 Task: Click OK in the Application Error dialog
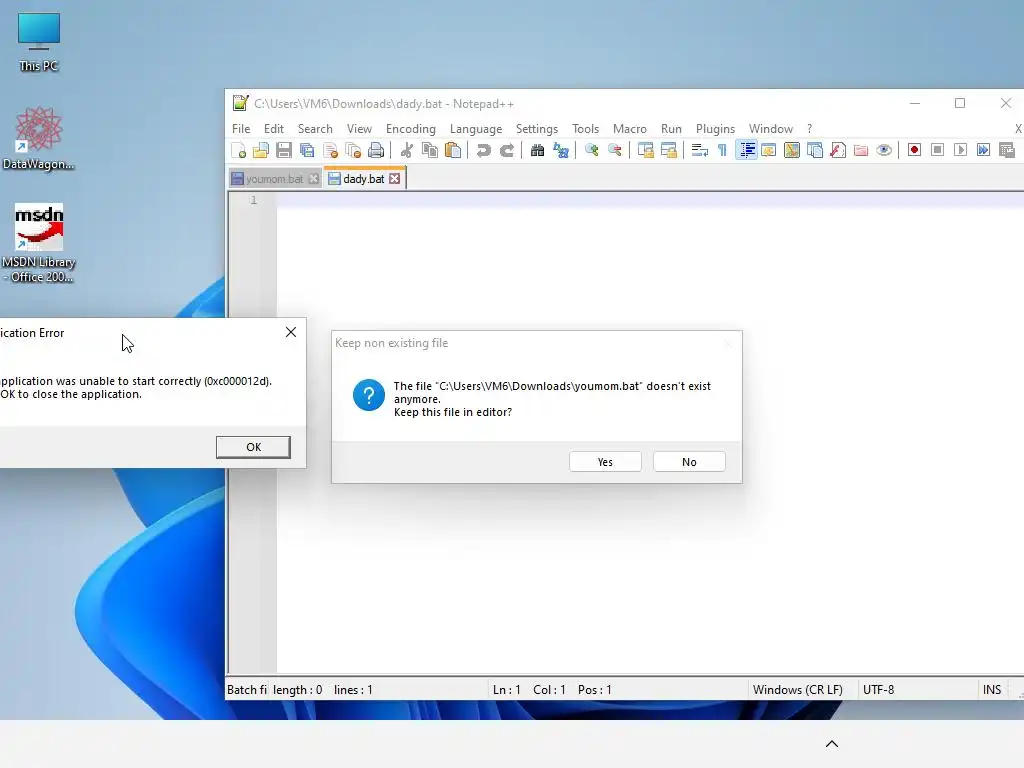[x=253, y=447]
